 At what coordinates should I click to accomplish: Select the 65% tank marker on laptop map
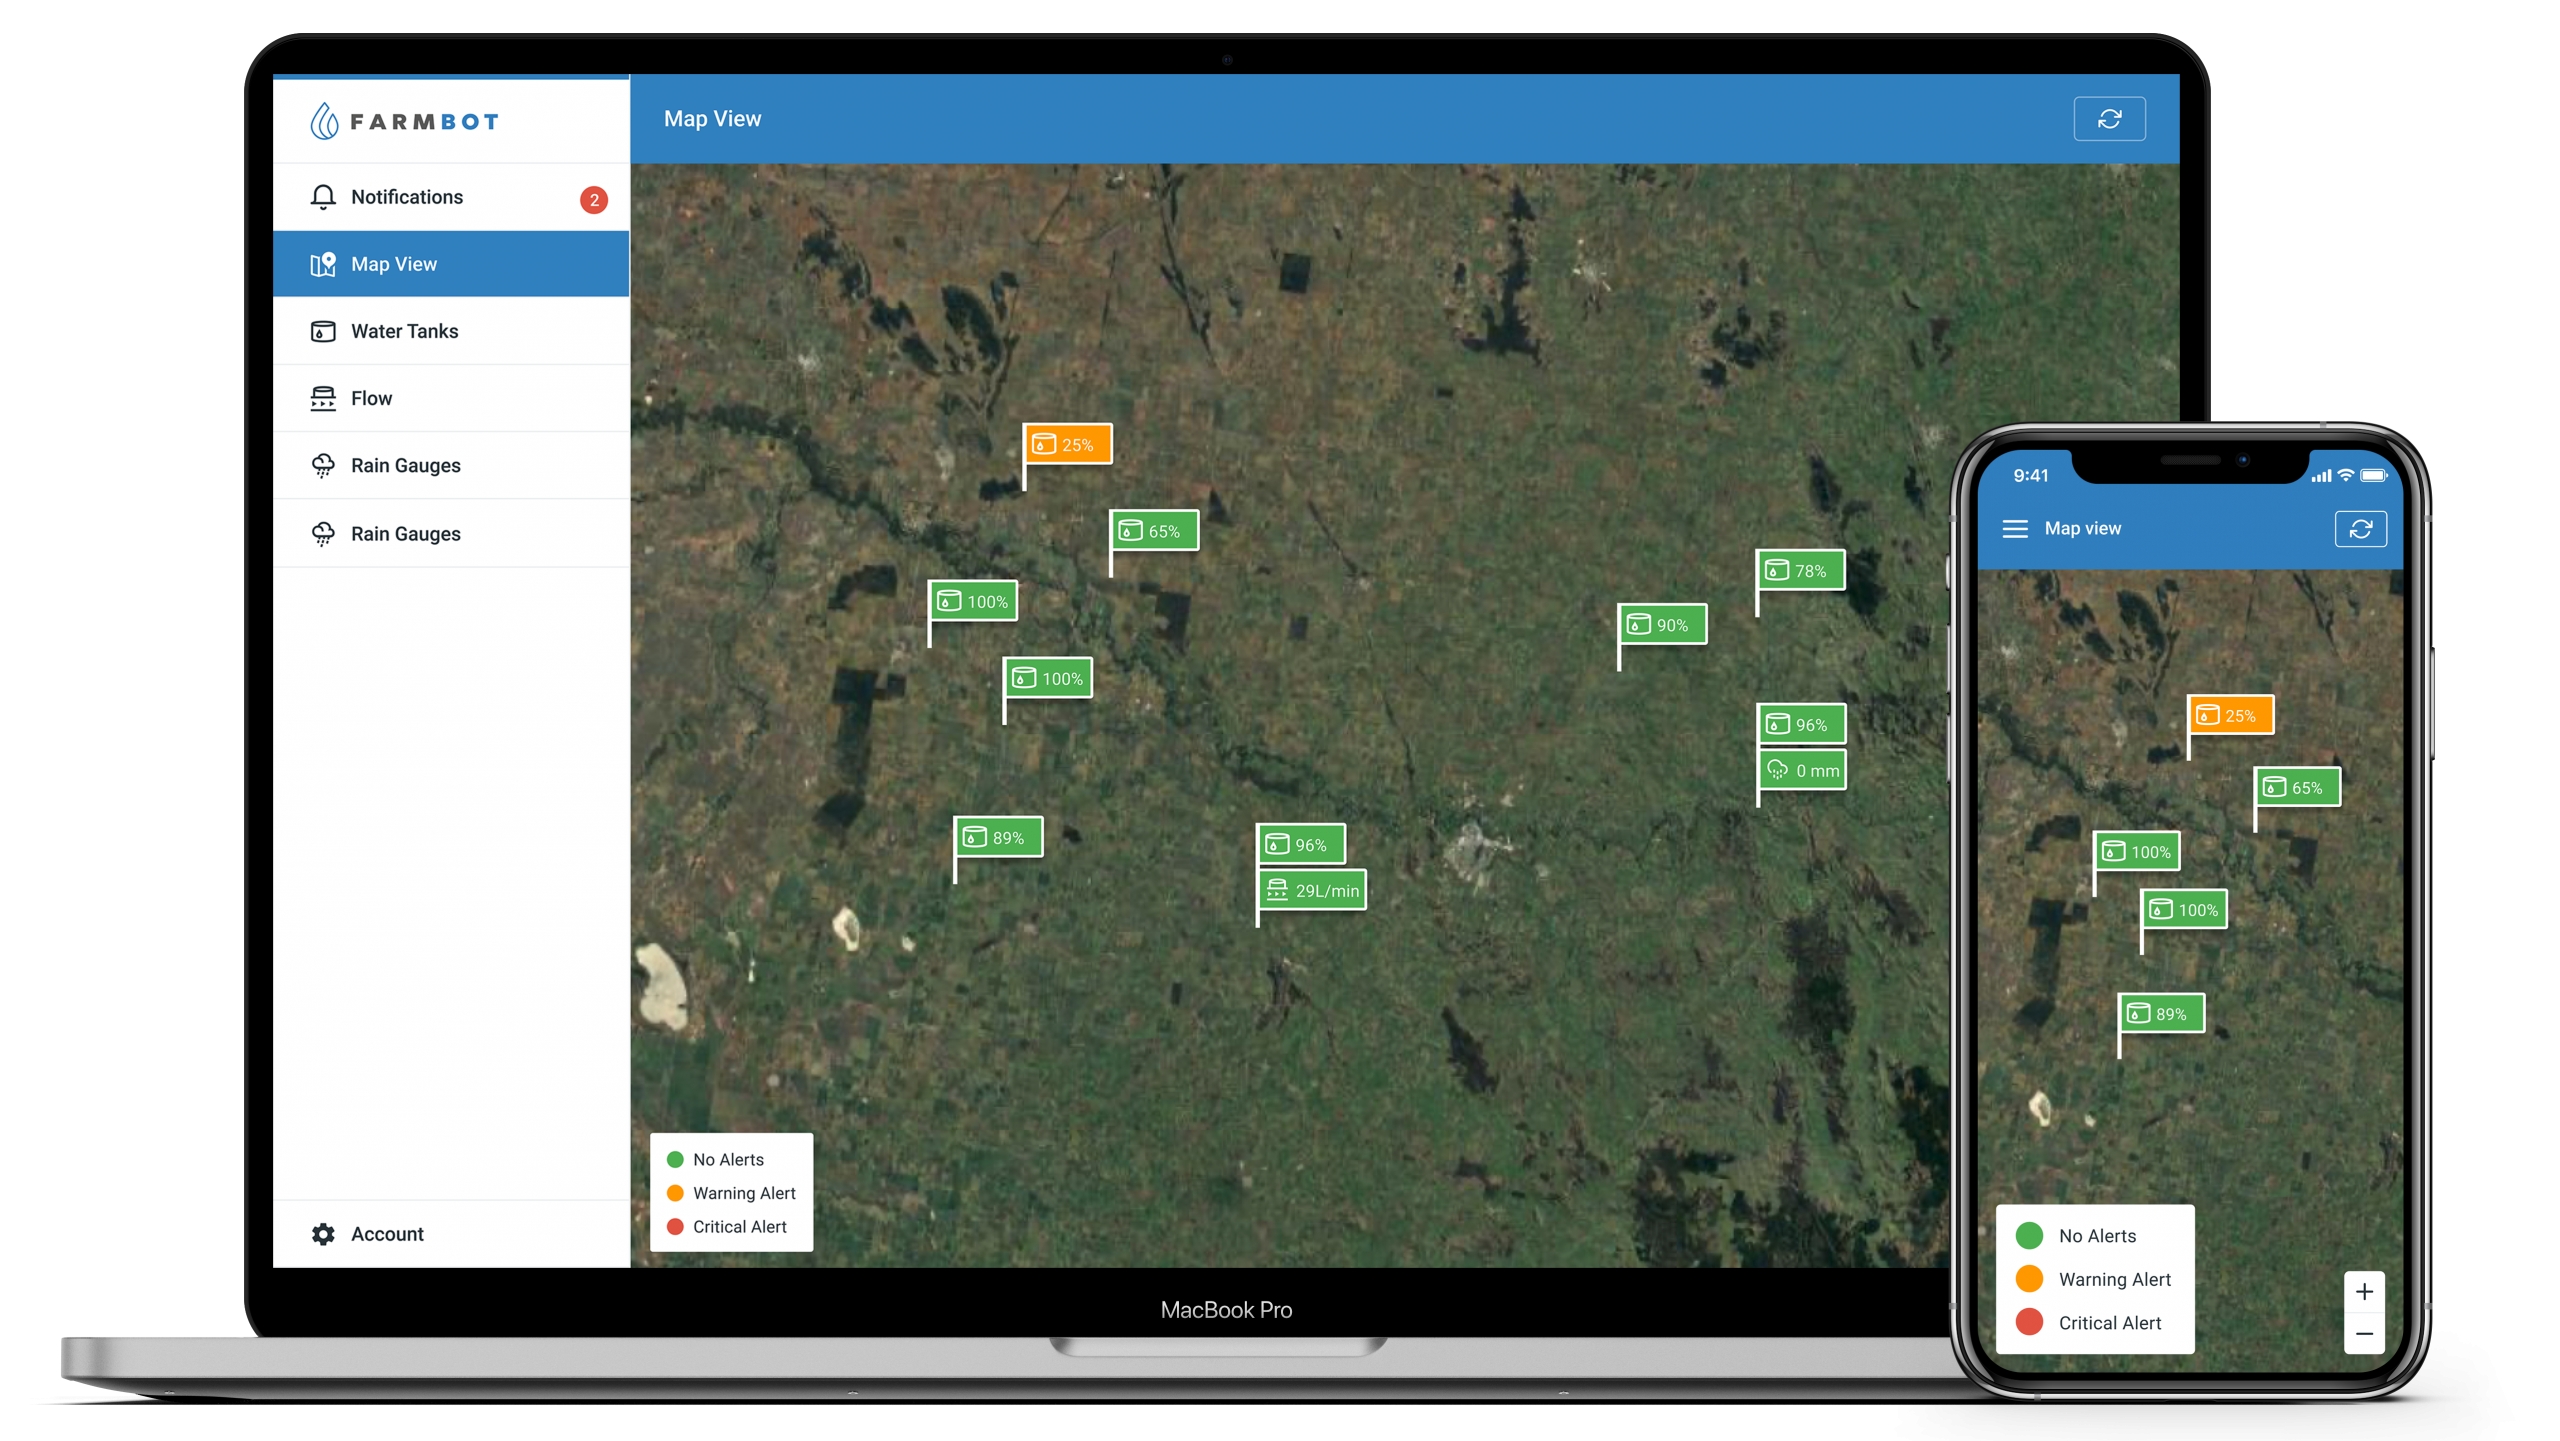point(1154,531)
